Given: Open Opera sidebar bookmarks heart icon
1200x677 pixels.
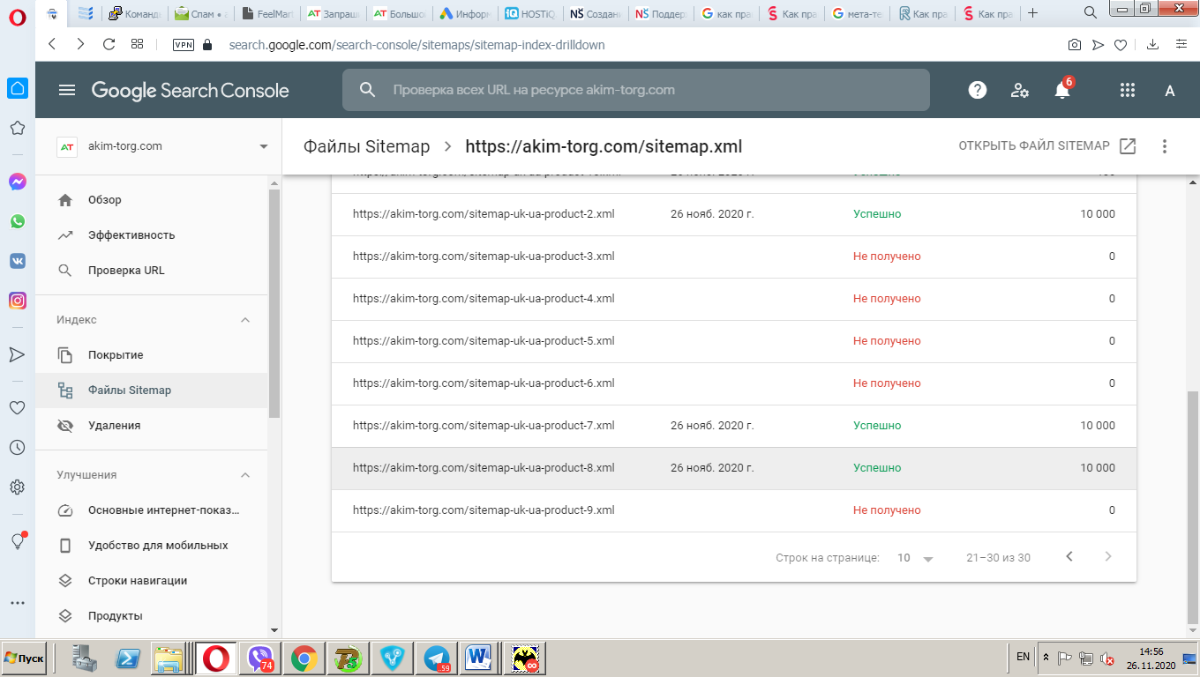Looking at the screenshot, I should point(17,408).
